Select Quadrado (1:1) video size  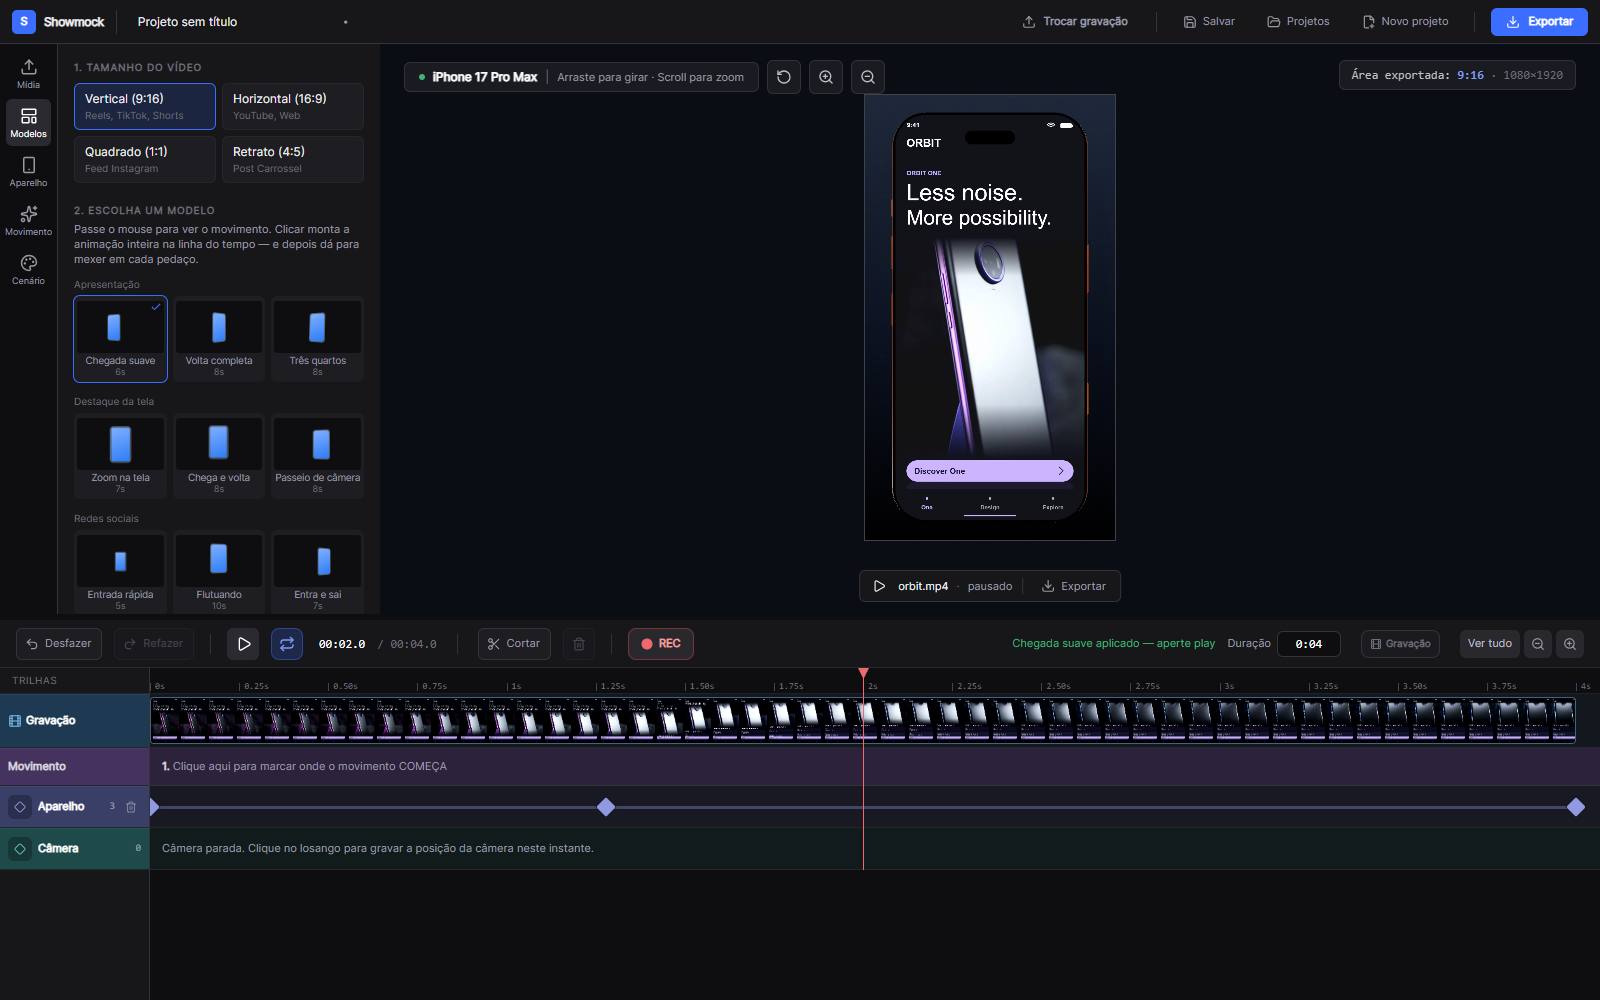coord(145,159)
